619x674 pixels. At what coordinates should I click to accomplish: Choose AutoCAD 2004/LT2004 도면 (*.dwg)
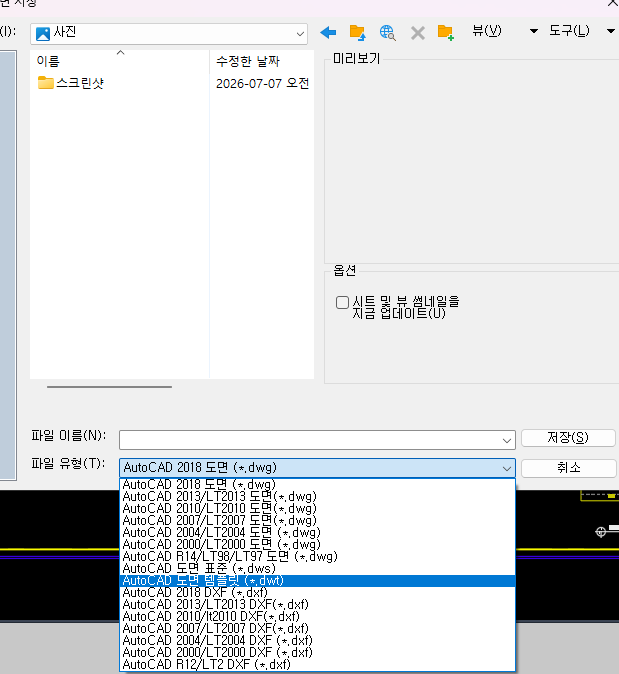pos(317,533)
